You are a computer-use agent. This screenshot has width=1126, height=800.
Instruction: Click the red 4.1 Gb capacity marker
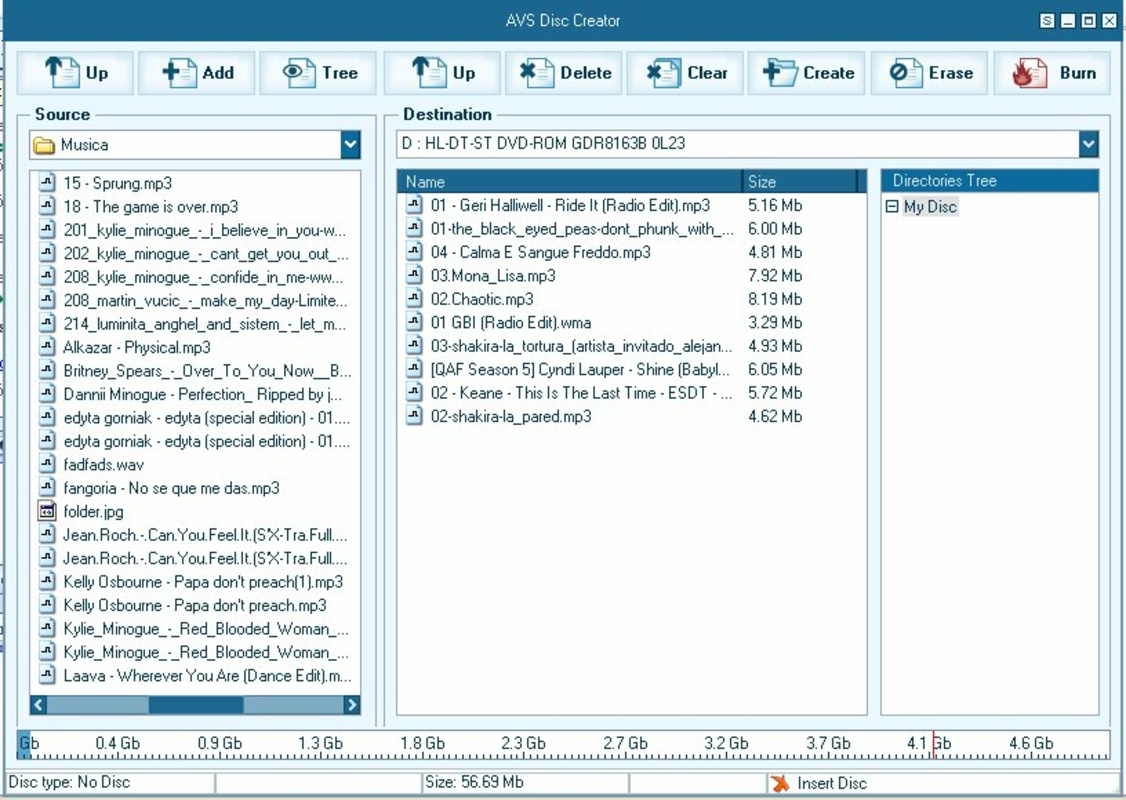point(933,745)
